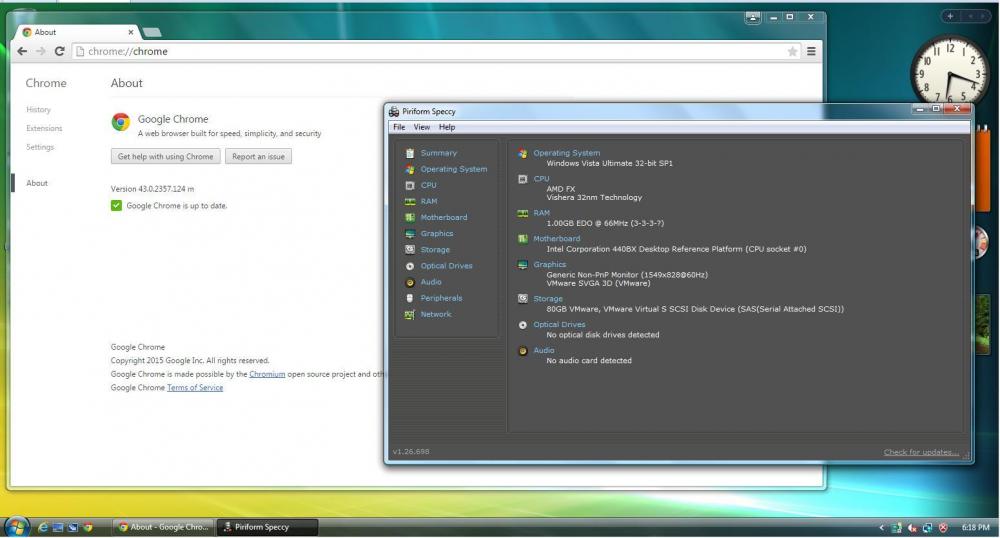Click the Windows Start orb
The width and height of the screenshot is (1000, 538).
pos(17,526)
